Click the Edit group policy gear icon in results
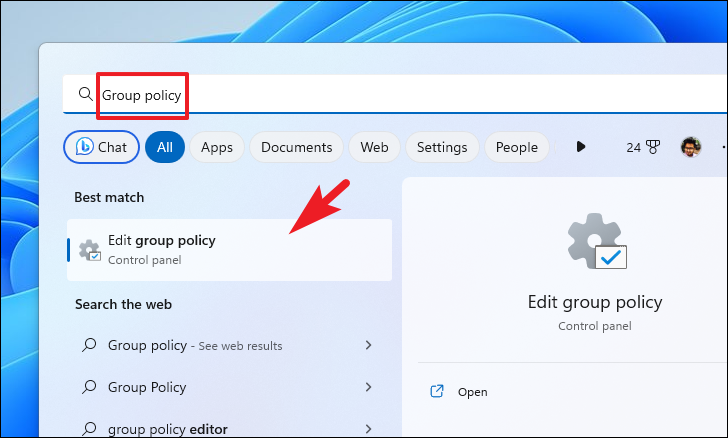 (x=90, y=250)
